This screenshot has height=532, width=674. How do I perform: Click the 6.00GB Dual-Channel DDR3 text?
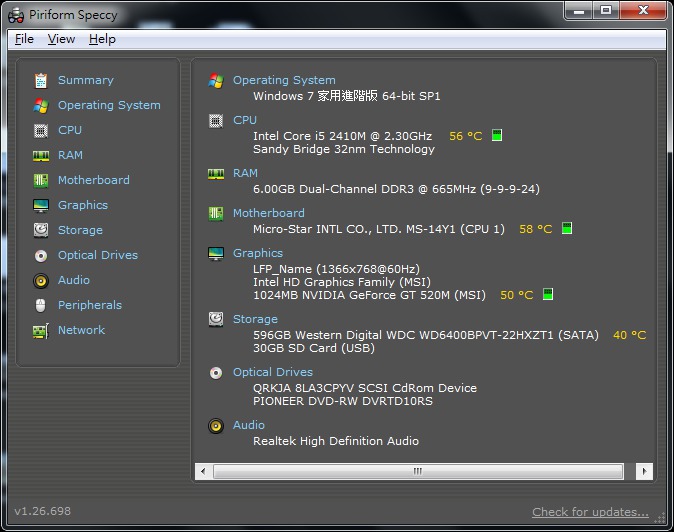coord(396,189)
